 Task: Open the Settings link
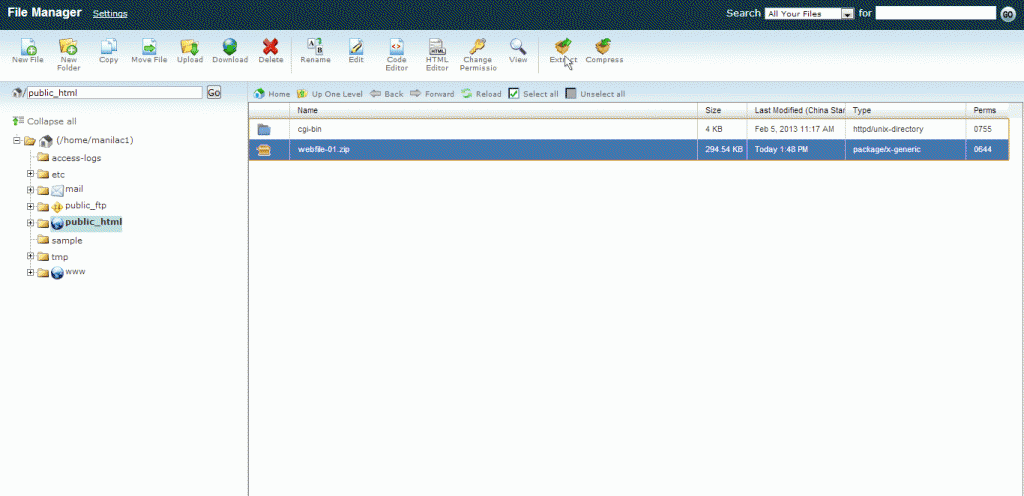[x=110, y=14]
